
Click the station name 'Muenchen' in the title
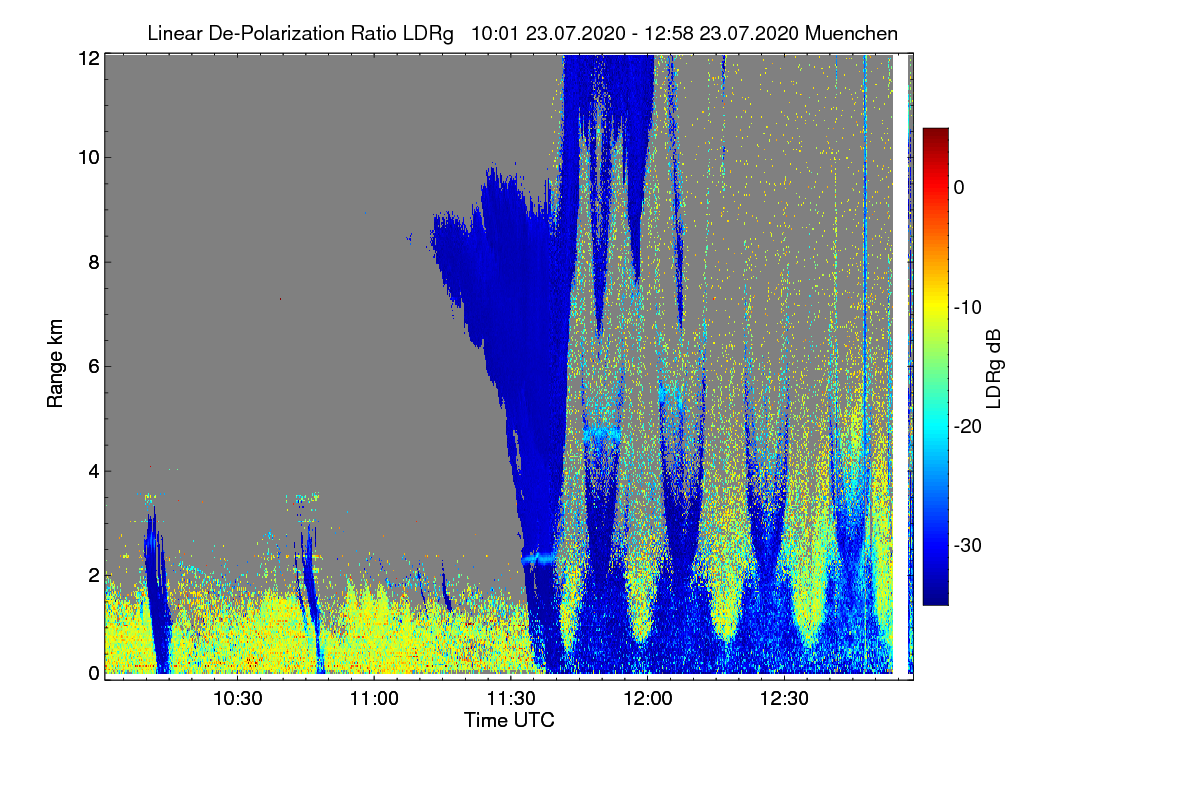point(853,33)
